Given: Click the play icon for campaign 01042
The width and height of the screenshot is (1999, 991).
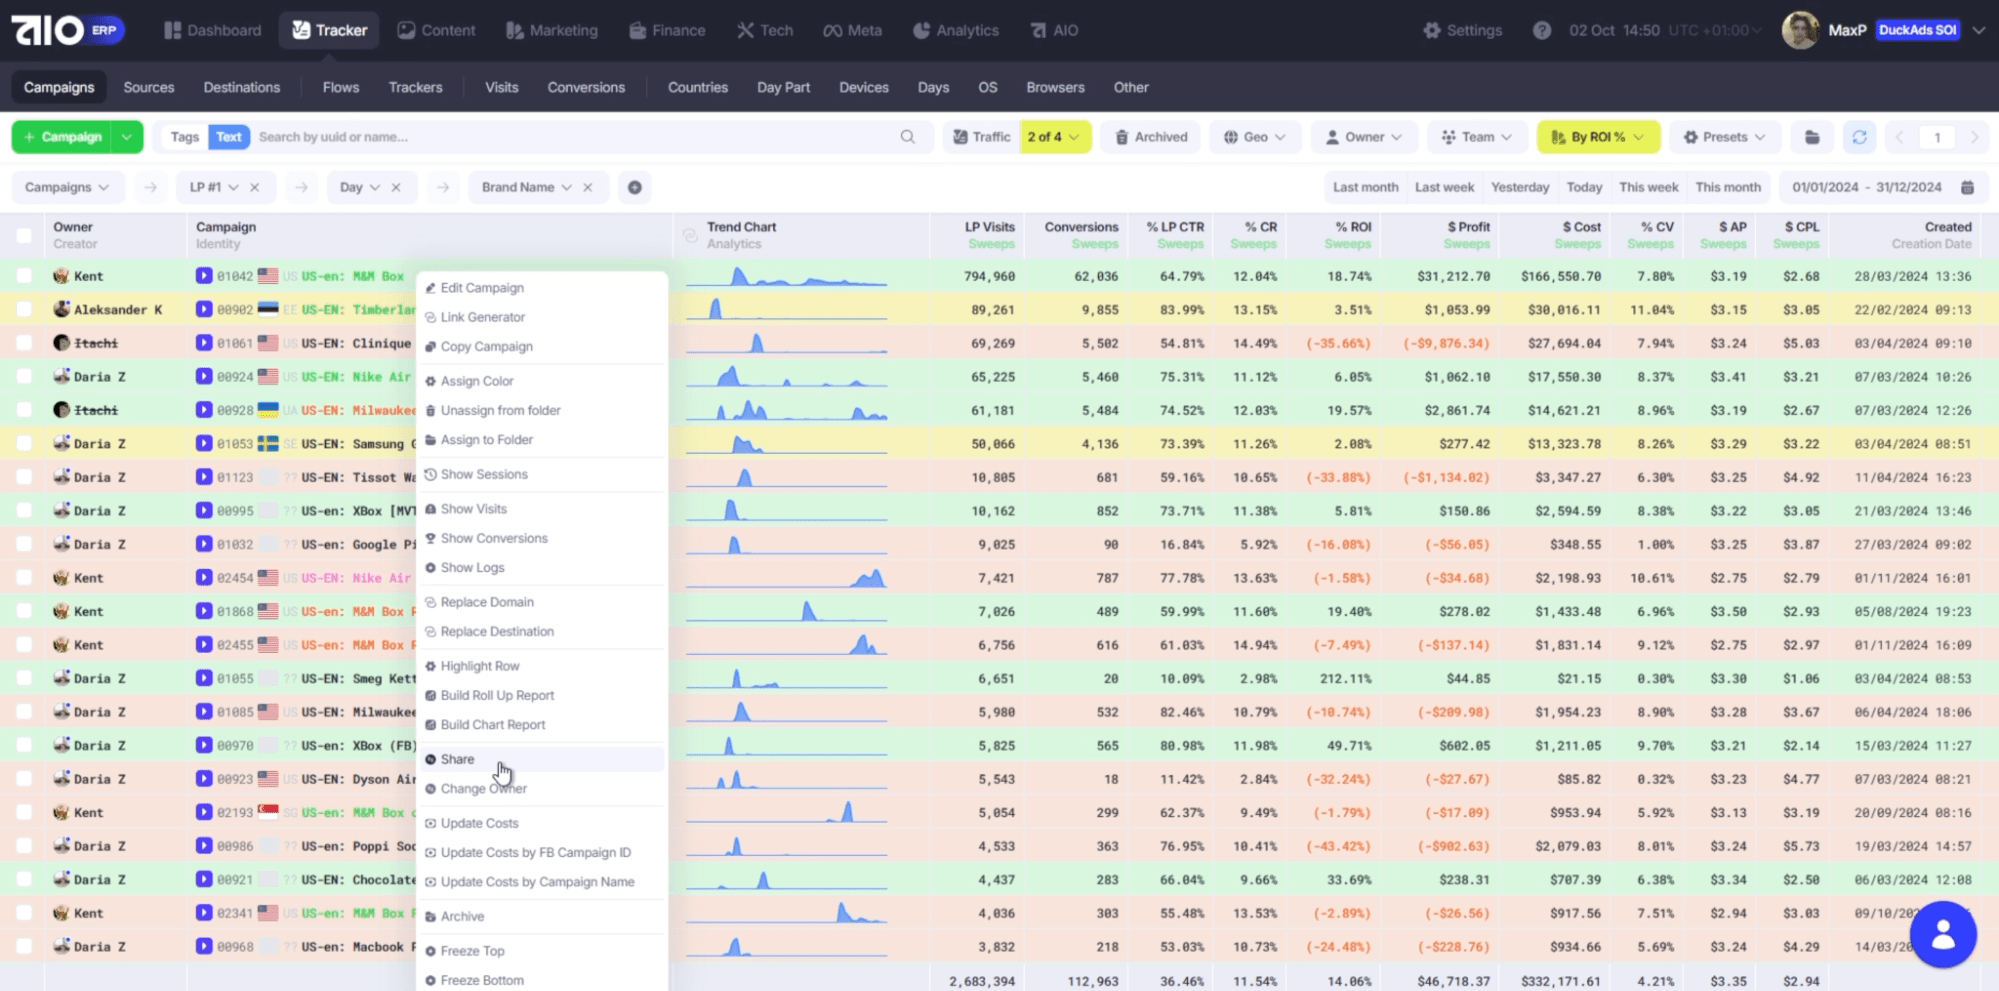Looking at the screenshot, I should tap(204, 276).
